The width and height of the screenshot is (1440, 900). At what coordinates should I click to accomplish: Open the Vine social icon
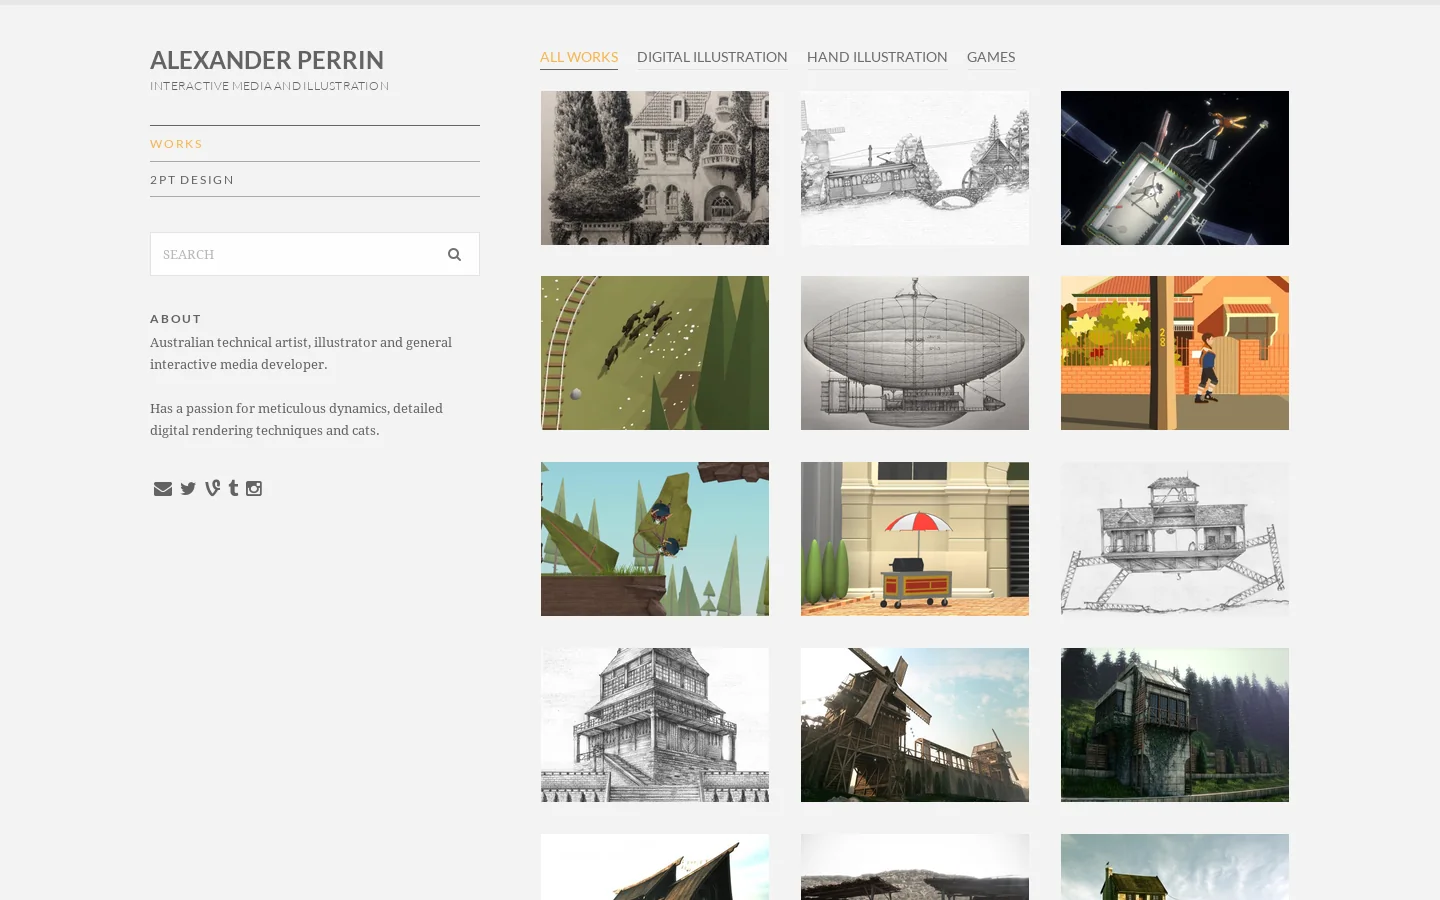(x=212, y=488)
